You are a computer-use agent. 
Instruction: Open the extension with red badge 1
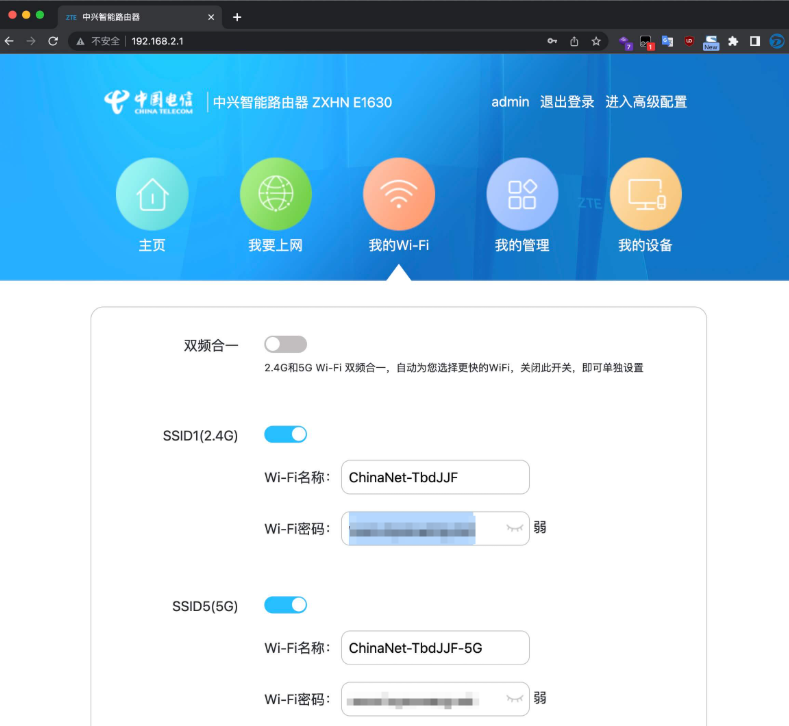646,42
